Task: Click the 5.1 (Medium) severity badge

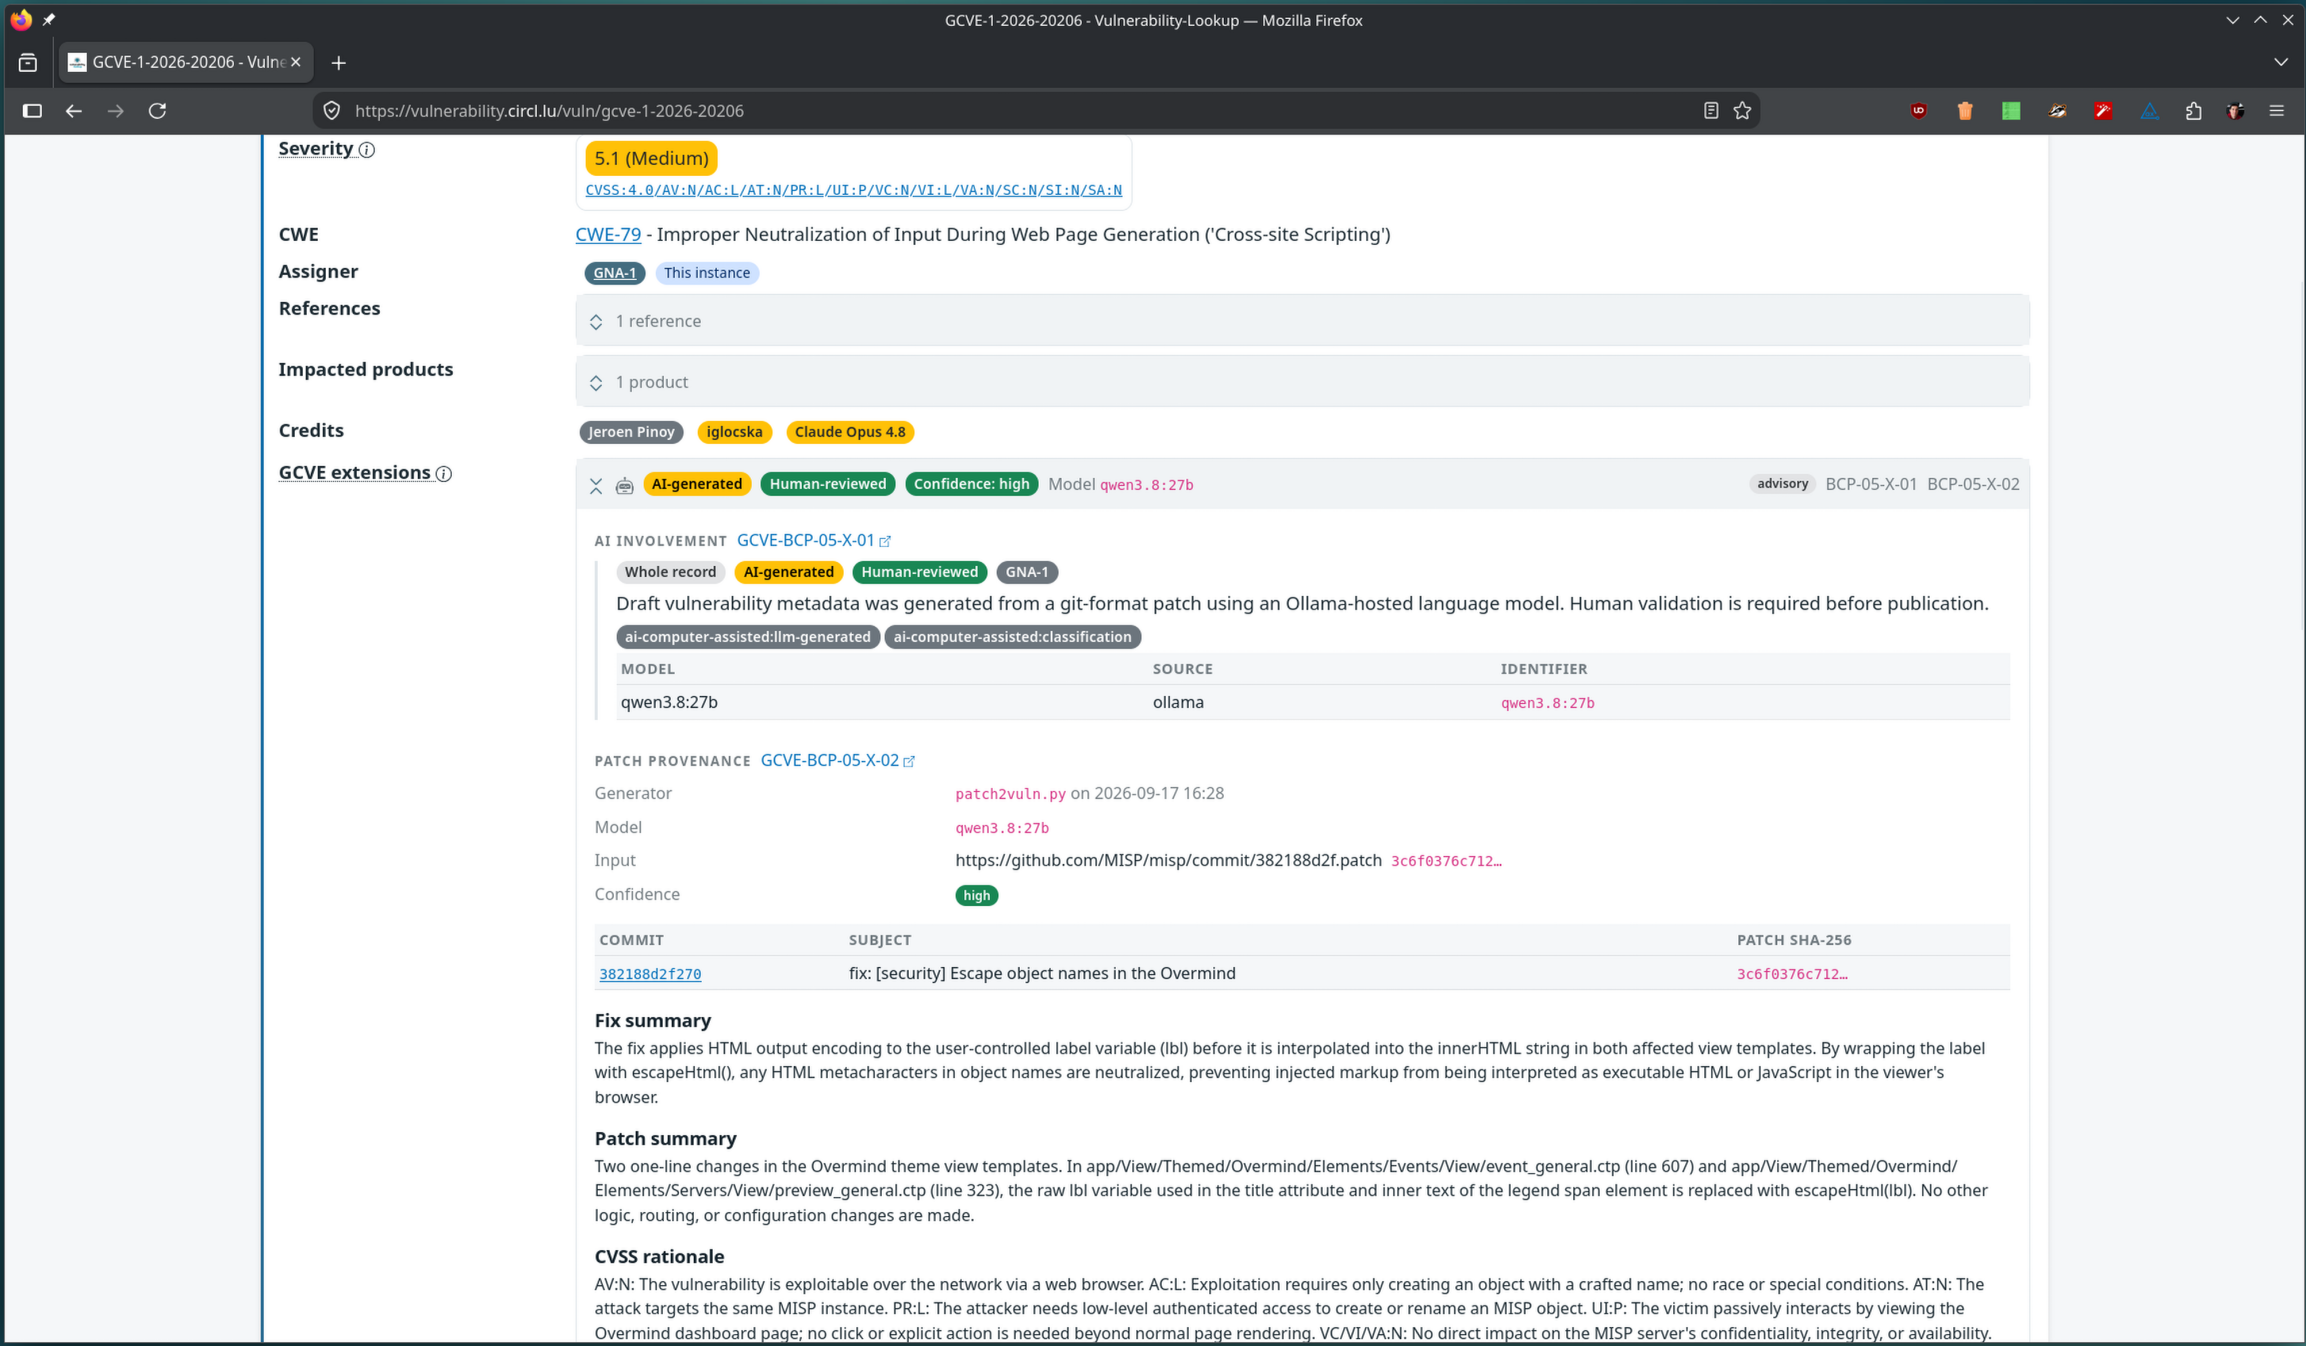Action: click(x=651, y=158)
